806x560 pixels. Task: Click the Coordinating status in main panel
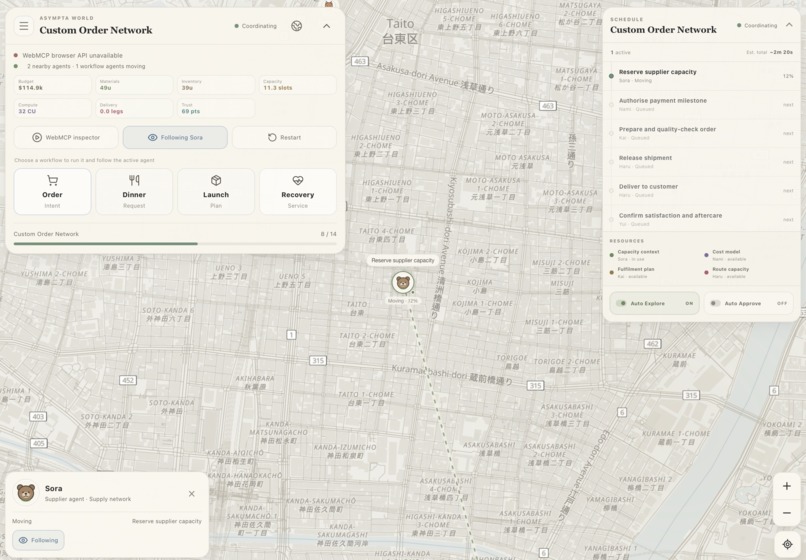point(255,26)
